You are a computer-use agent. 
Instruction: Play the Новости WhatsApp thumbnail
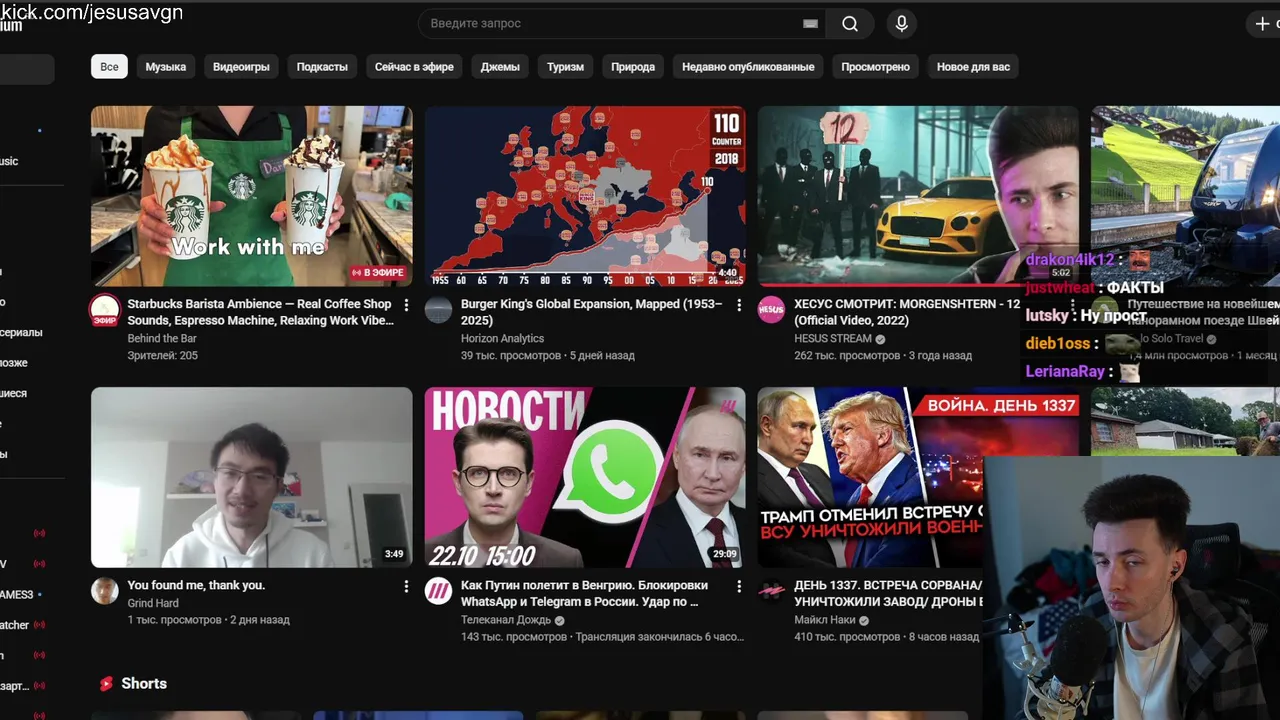click(x=585, y=477)
